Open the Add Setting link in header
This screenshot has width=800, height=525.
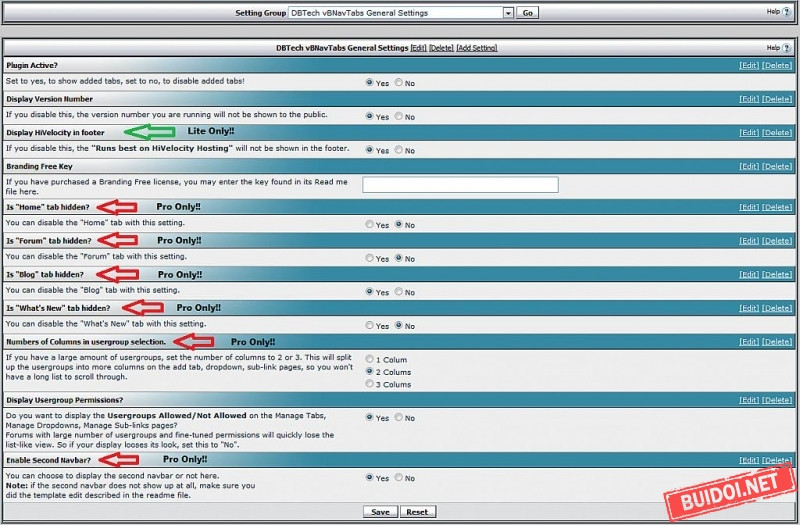coord(476,48)
